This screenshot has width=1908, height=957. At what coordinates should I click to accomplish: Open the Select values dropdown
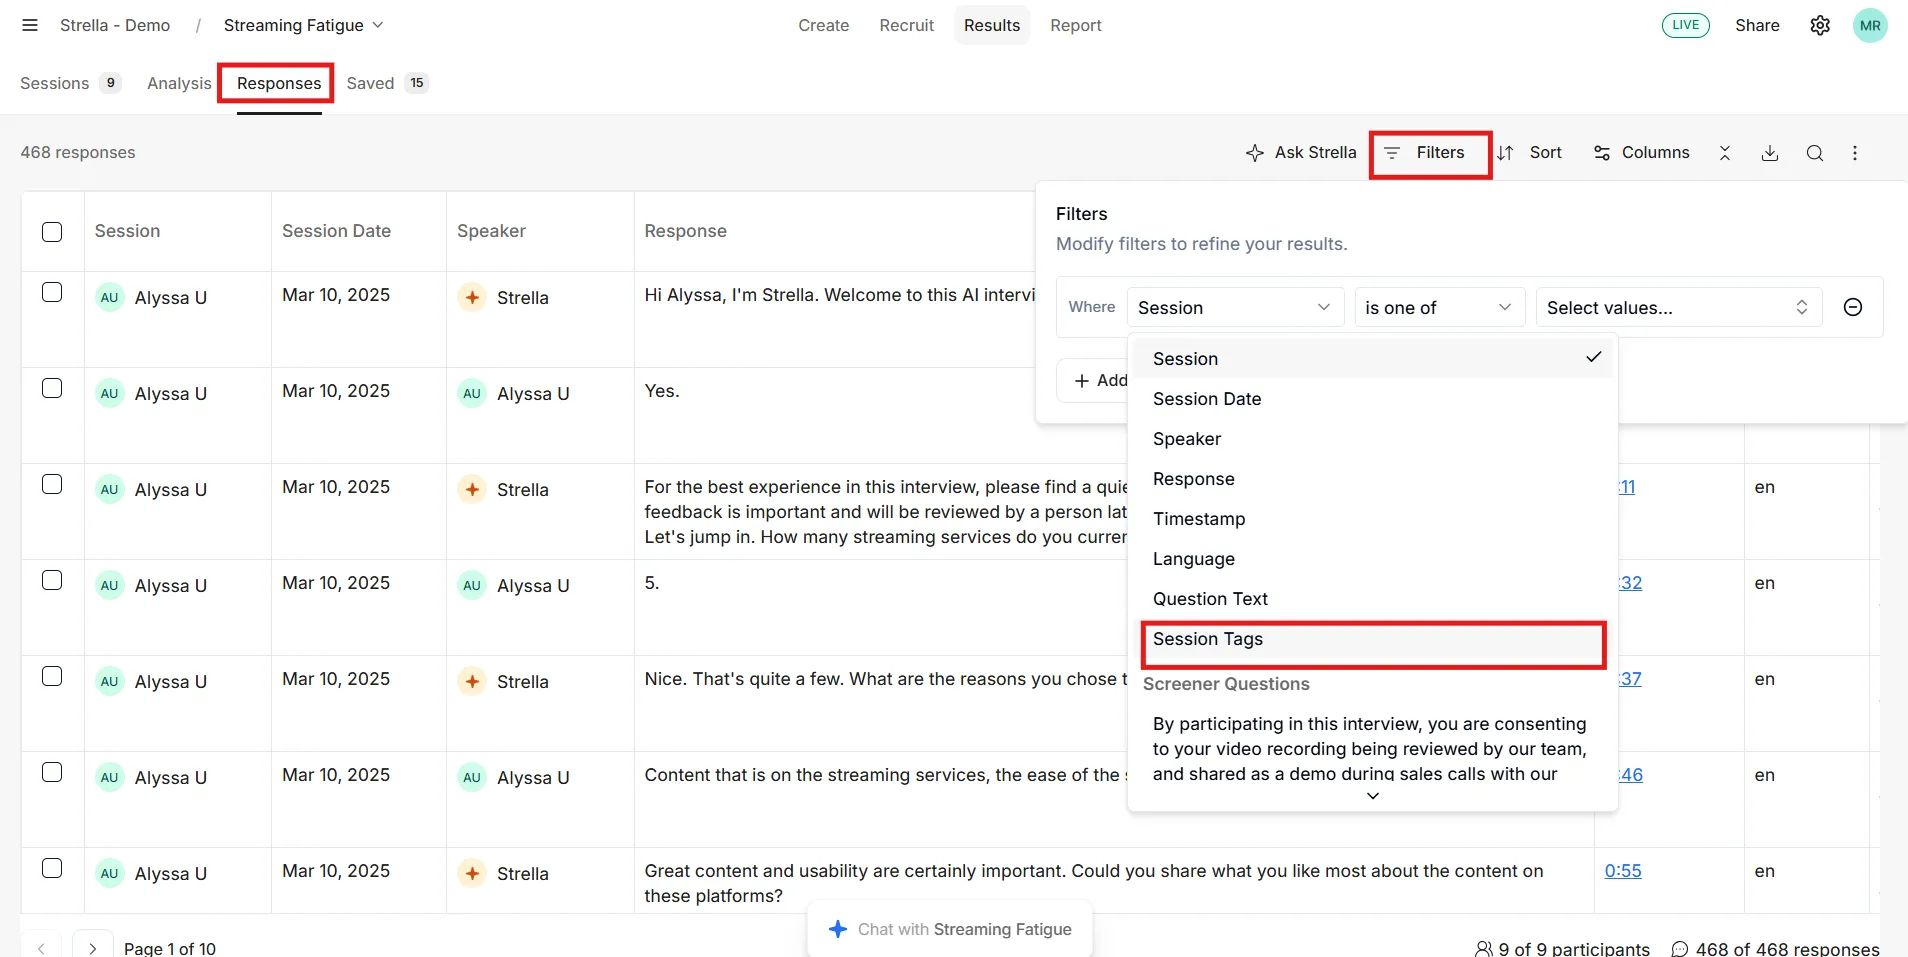[x=1678, y=307]
